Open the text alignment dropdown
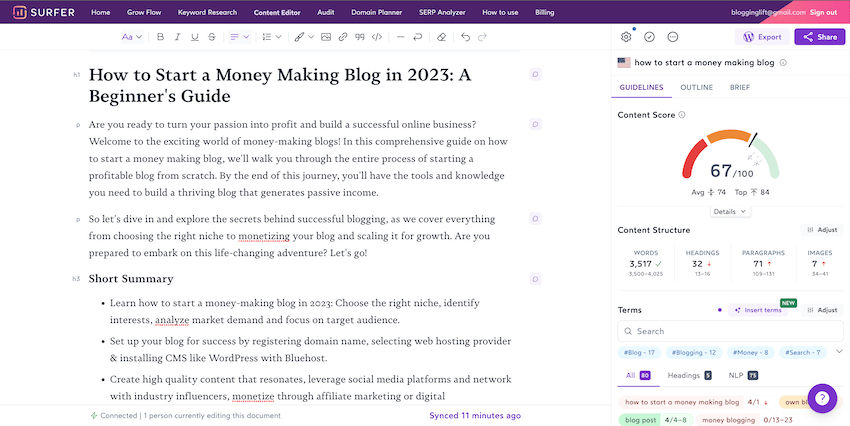Image resolution: width=850 pixels, height=426 pixels. (239, 37)
